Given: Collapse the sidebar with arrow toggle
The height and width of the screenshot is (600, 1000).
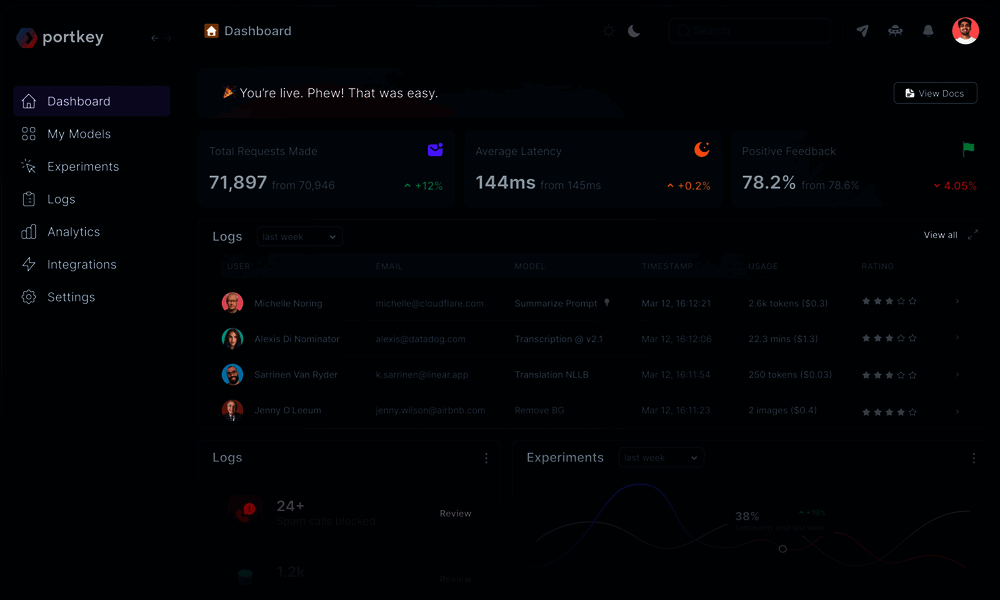Looking at the screenshot, I should pos(161,38).
